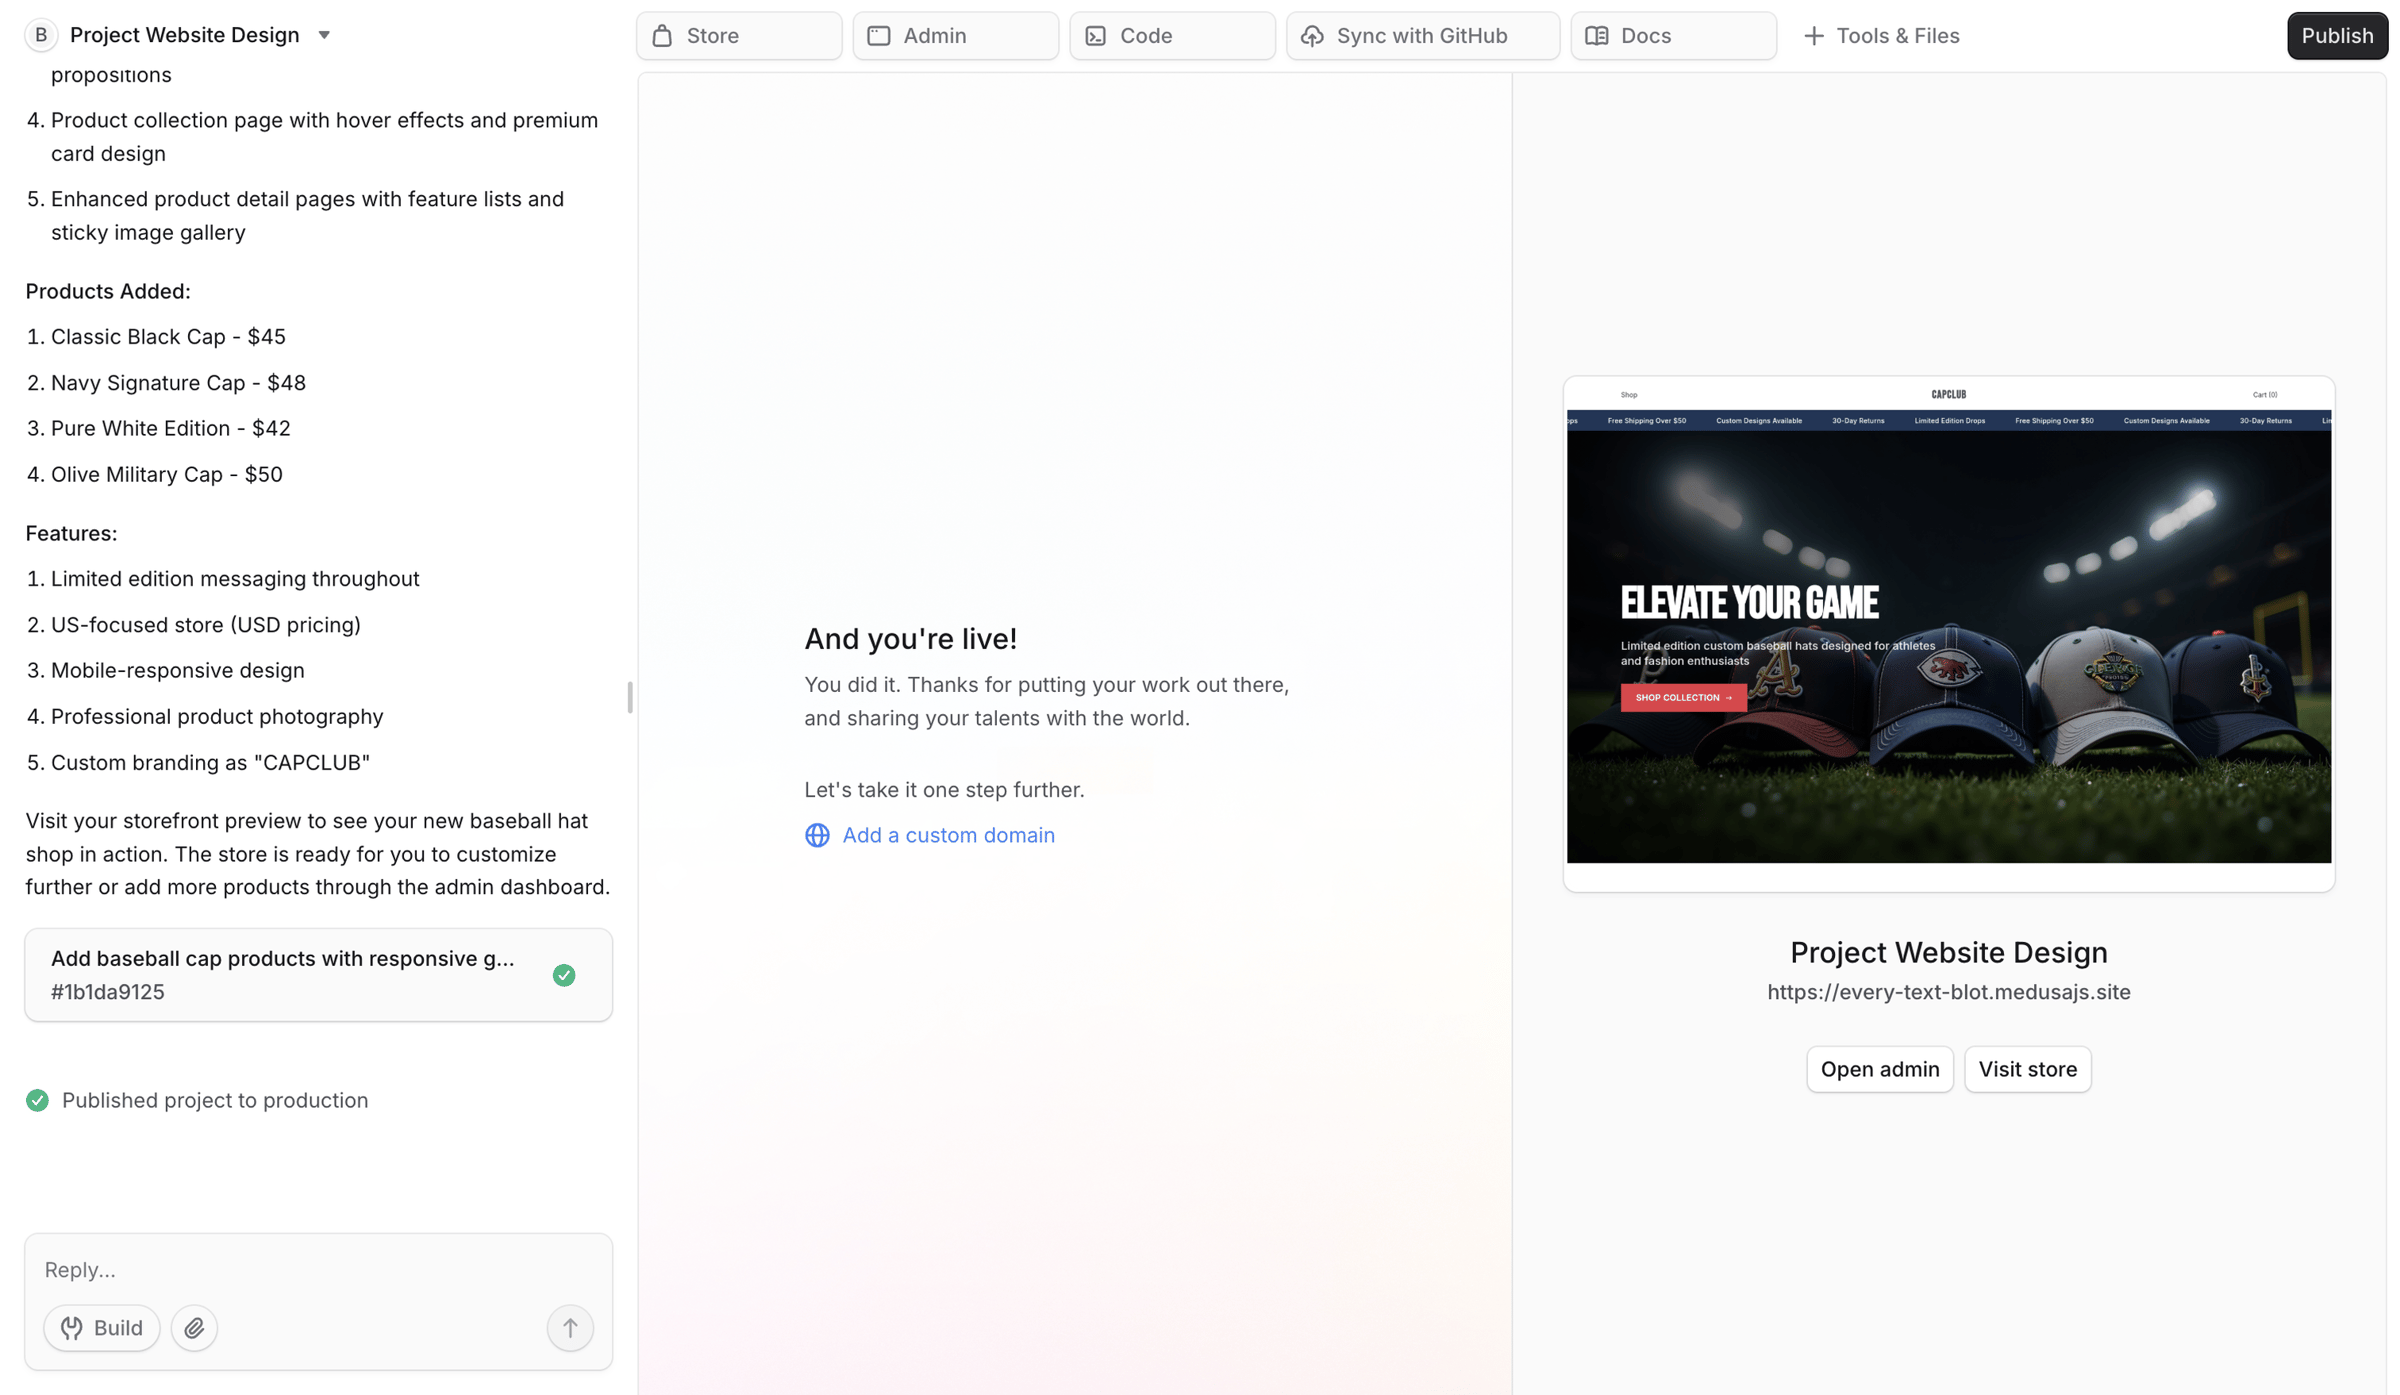Click the CAPCLUB storefront preview thumbnail
The image size is (2400, 1395).
[x=1948, y=634]
